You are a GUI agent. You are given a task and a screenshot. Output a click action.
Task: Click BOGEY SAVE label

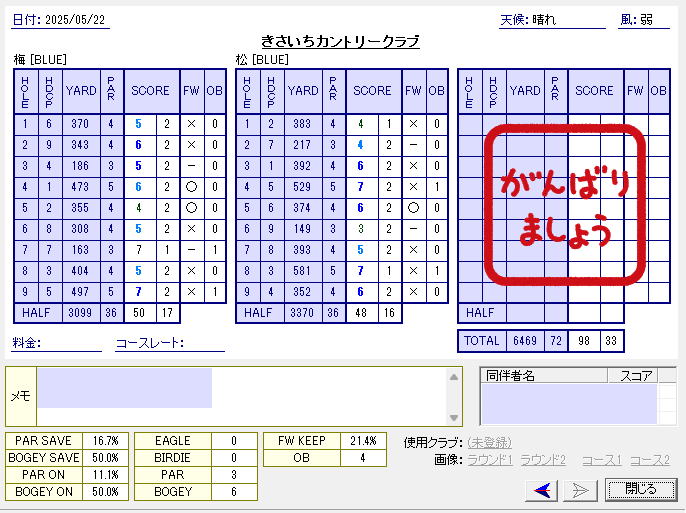44,458
